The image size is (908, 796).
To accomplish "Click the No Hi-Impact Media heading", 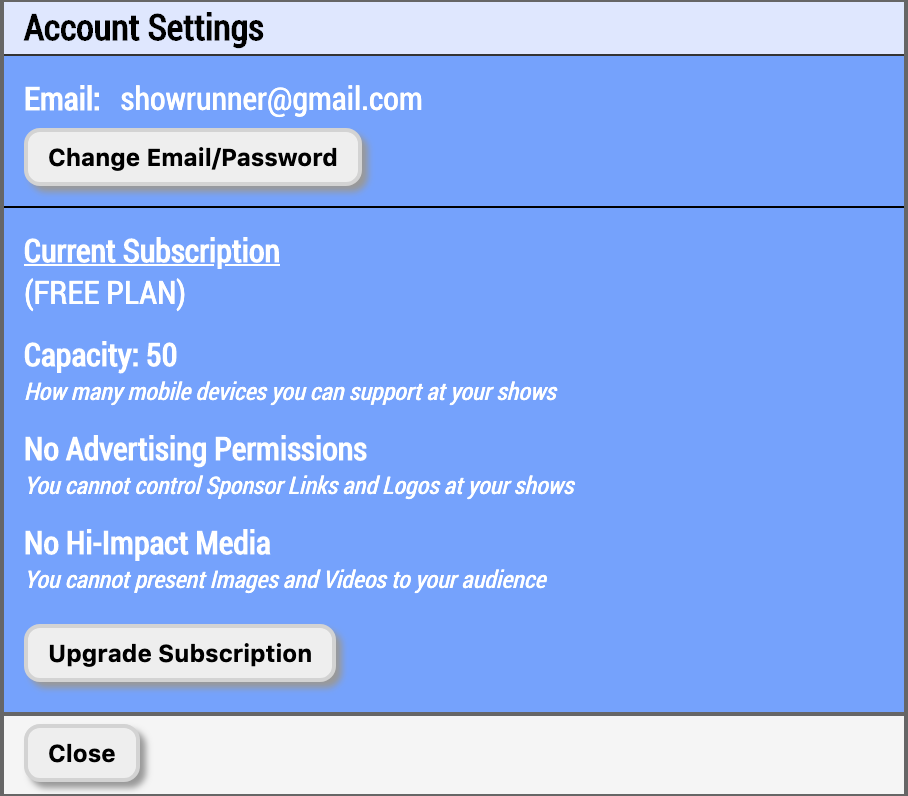I will [146, 543].
